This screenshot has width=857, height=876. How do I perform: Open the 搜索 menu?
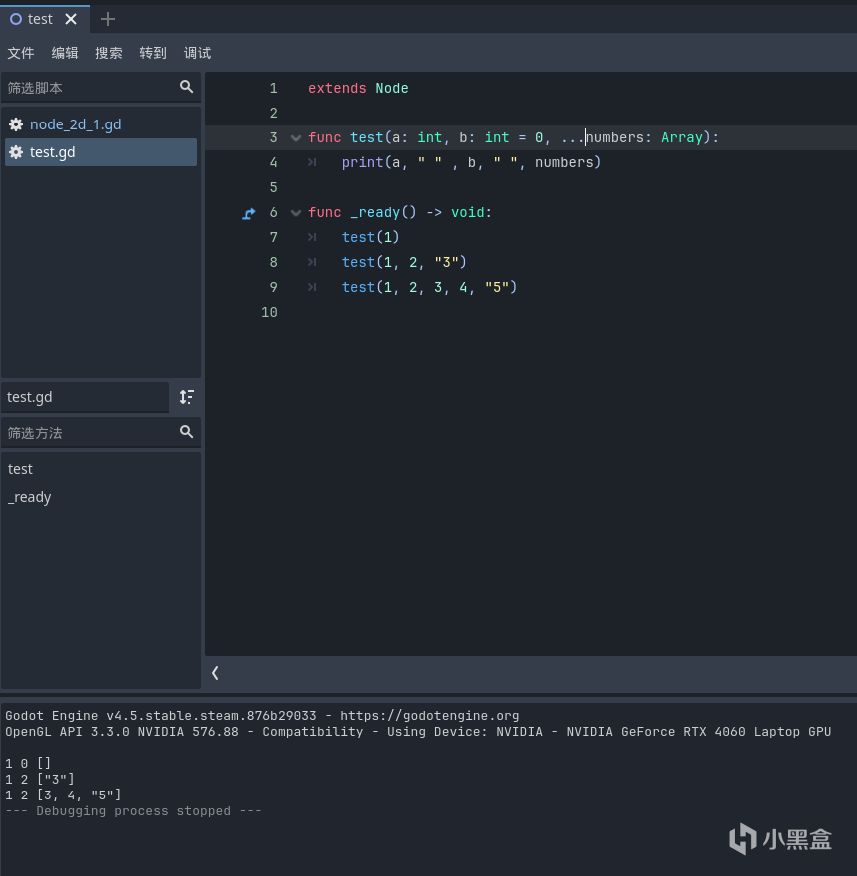109,53
